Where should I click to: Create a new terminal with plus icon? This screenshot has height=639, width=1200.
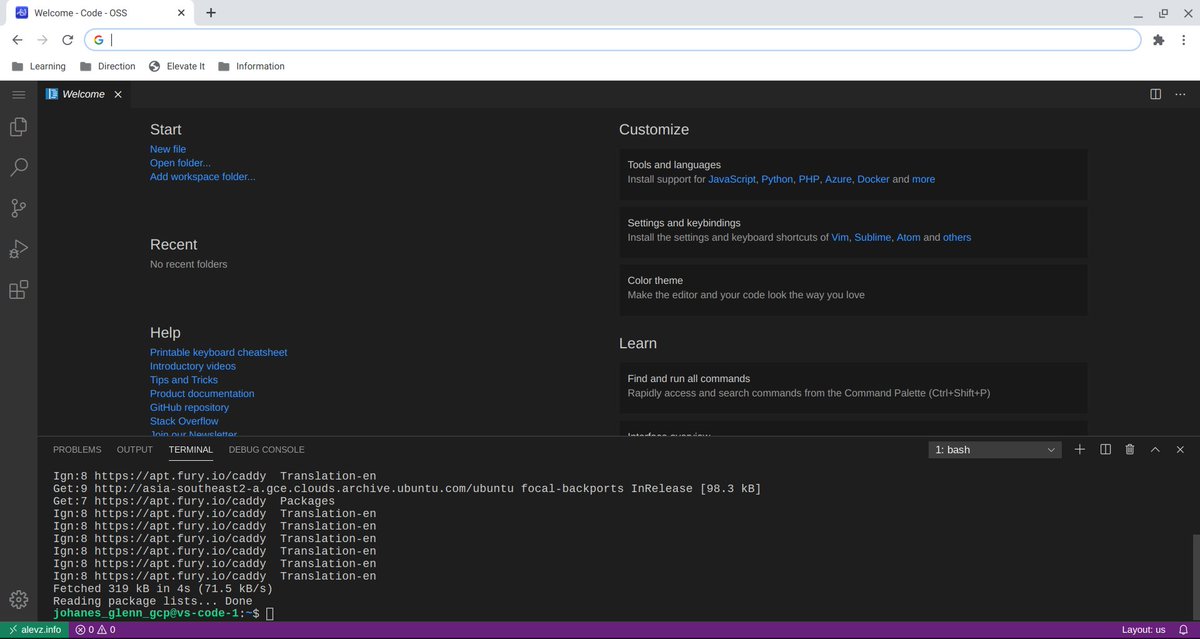pos(1080,450)
